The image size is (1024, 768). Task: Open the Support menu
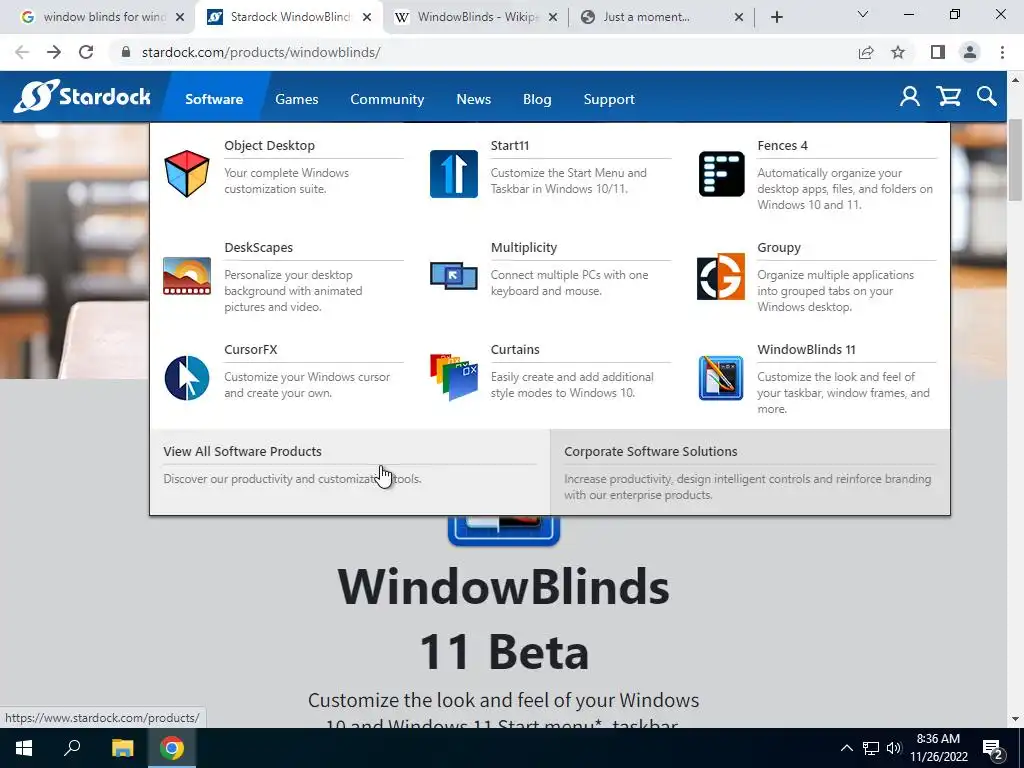click(609, 99)
